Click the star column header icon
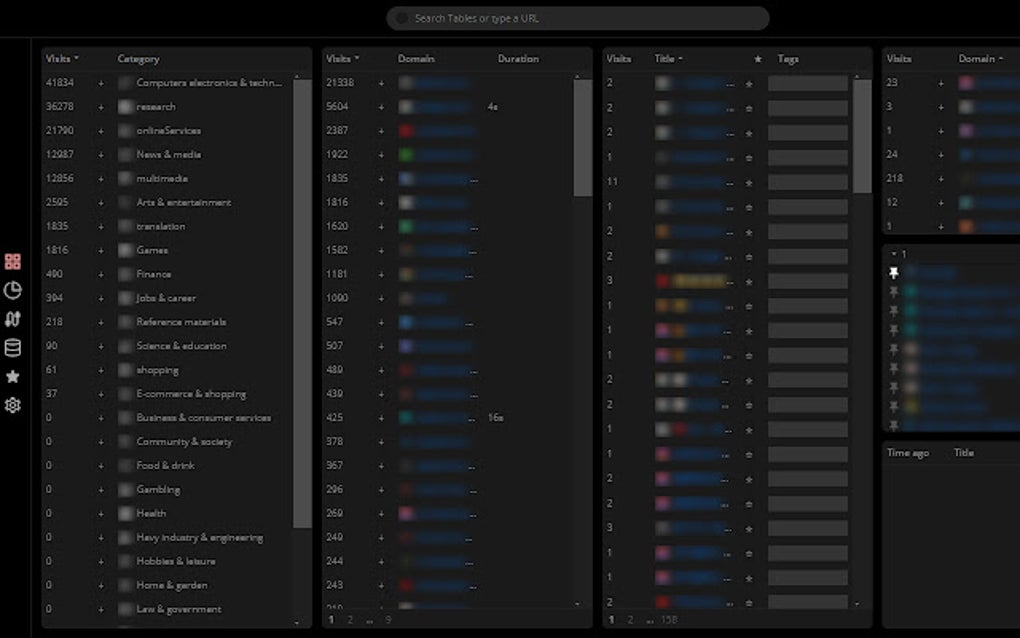Viewport: 1020px width, 638px height. tap(757, 59)
